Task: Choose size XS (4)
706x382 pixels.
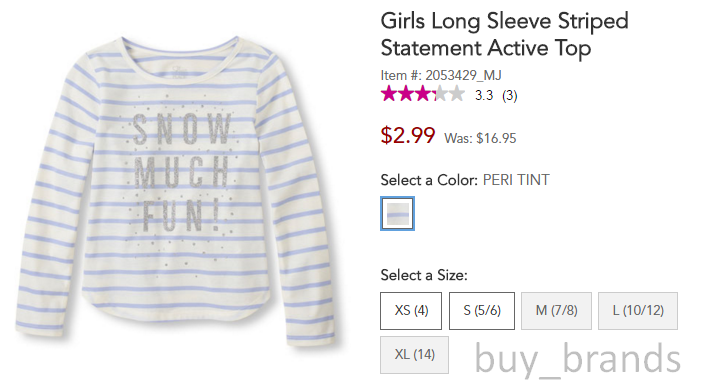Action: point(411,311)
